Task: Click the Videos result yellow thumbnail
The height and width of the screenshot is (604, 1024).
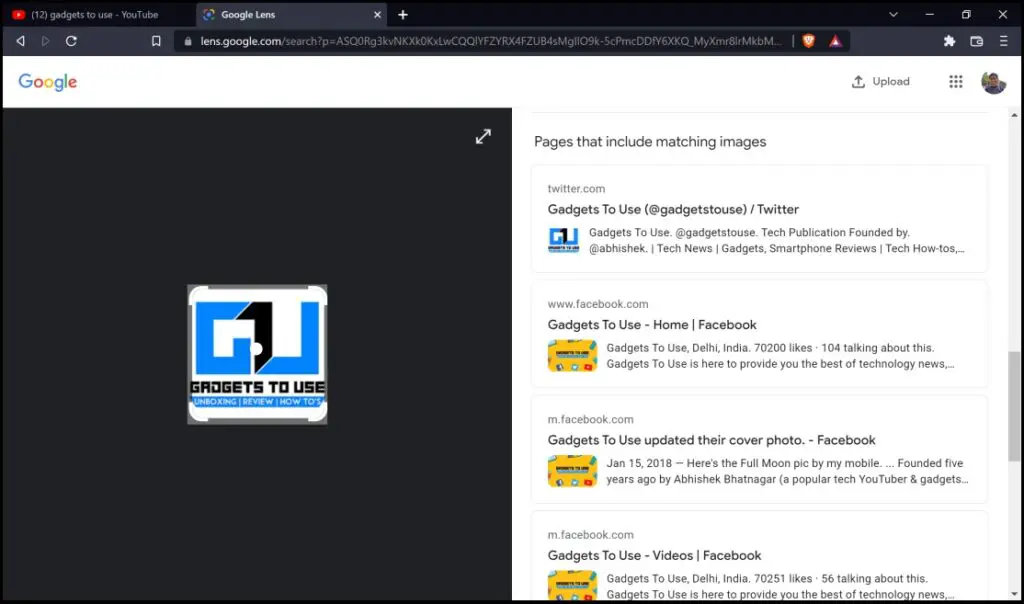Action: 572,585
